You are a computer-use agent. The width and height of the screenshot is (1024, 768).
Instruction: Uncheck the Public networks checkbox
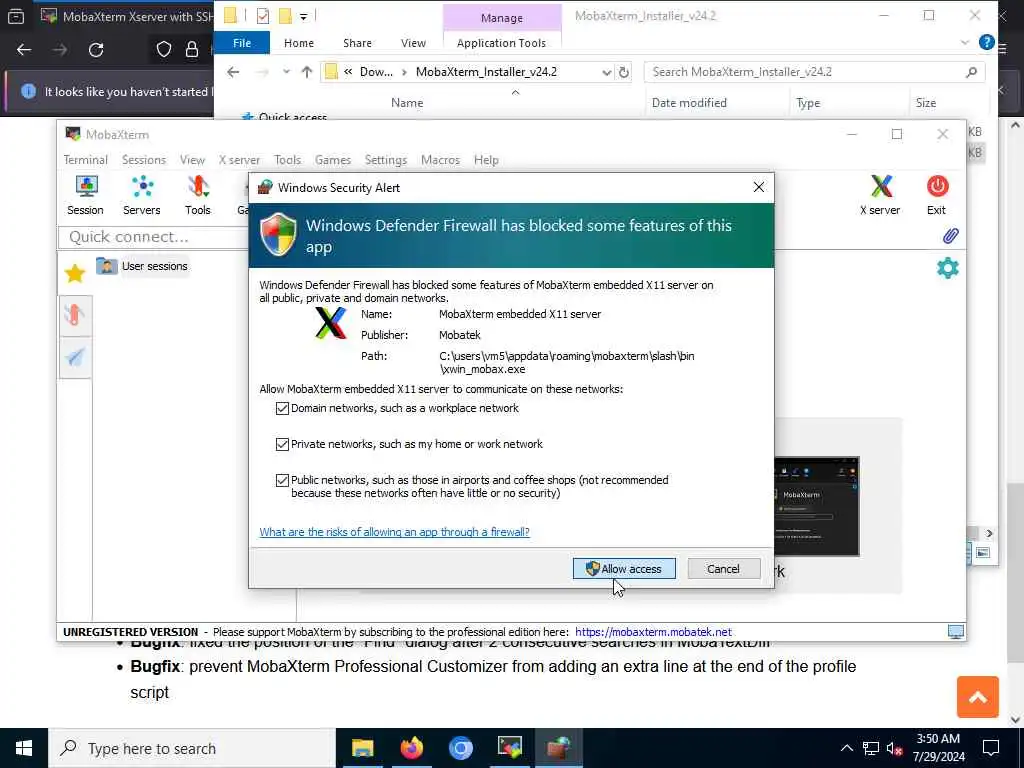point(282,480)
